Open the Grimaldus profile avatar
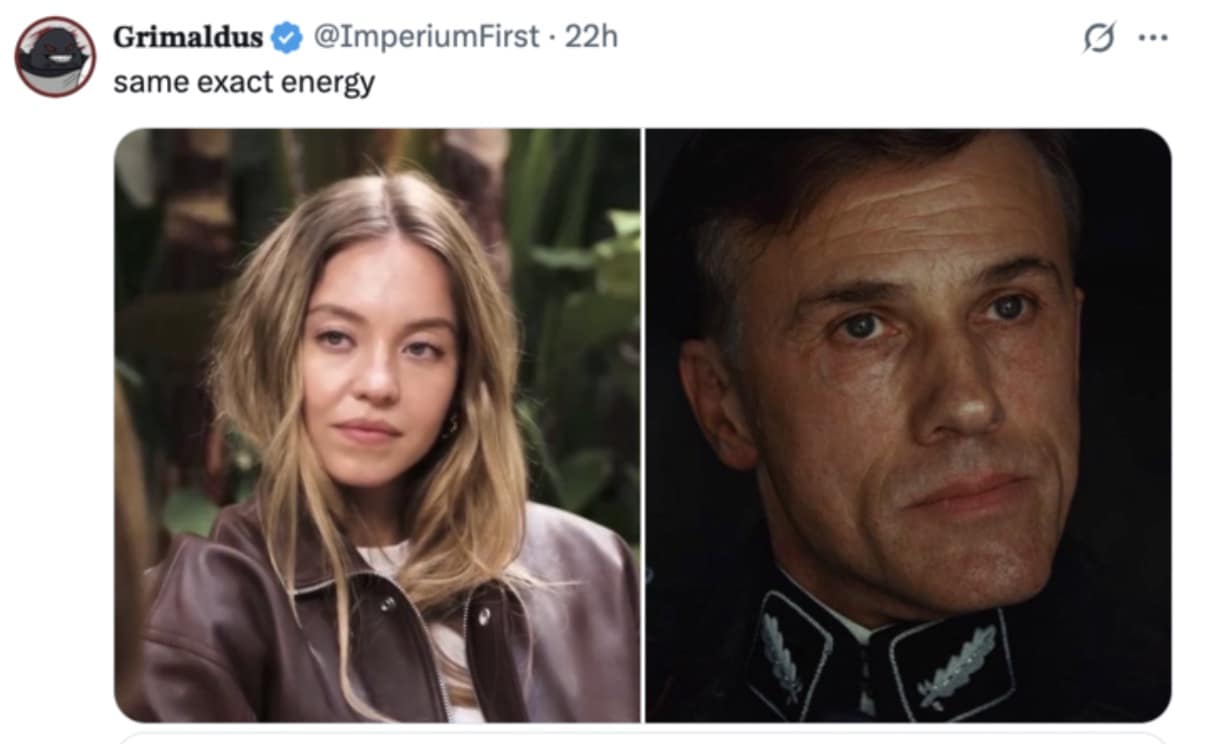Image resolution: width=1224 pixels, height=744 pixels. pyautogui.click(x=55, y=56)
